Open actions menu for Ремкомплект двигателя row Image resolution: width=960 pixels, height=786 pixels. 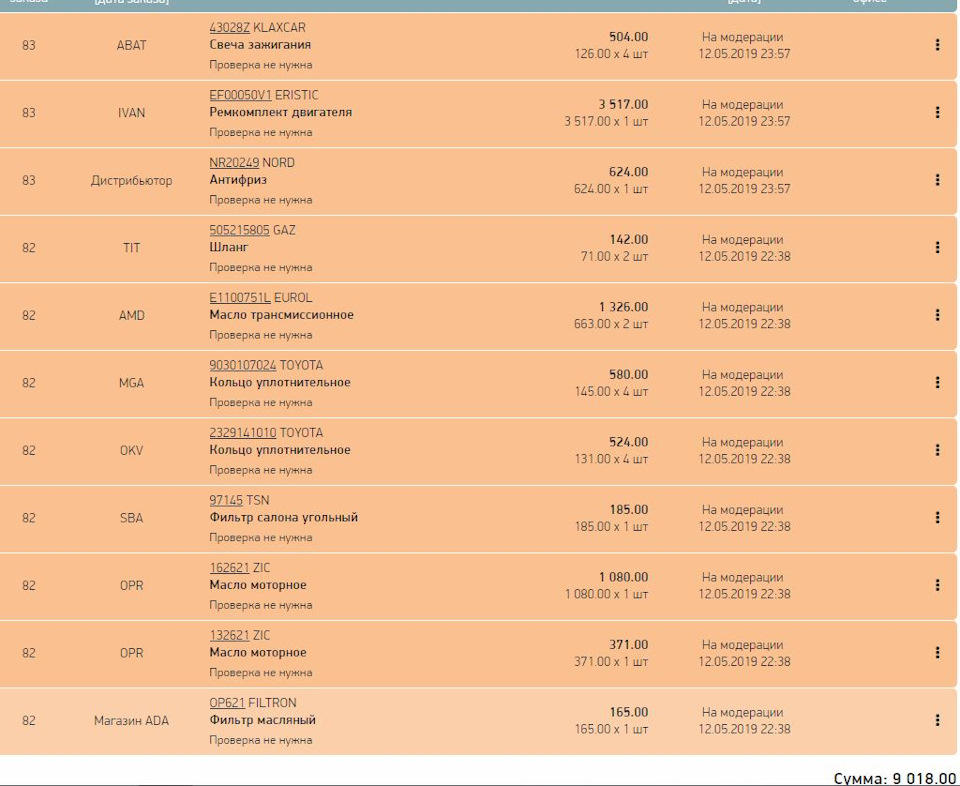[x=937, y=112]
